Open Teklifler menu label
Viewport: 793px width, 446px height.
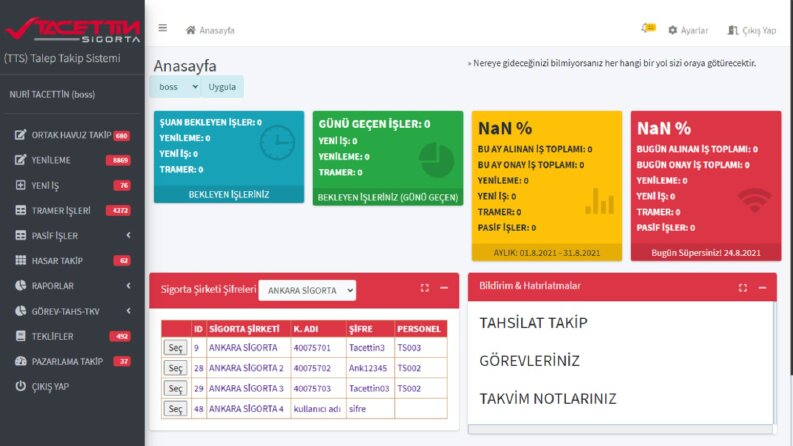tap(53, 336)
